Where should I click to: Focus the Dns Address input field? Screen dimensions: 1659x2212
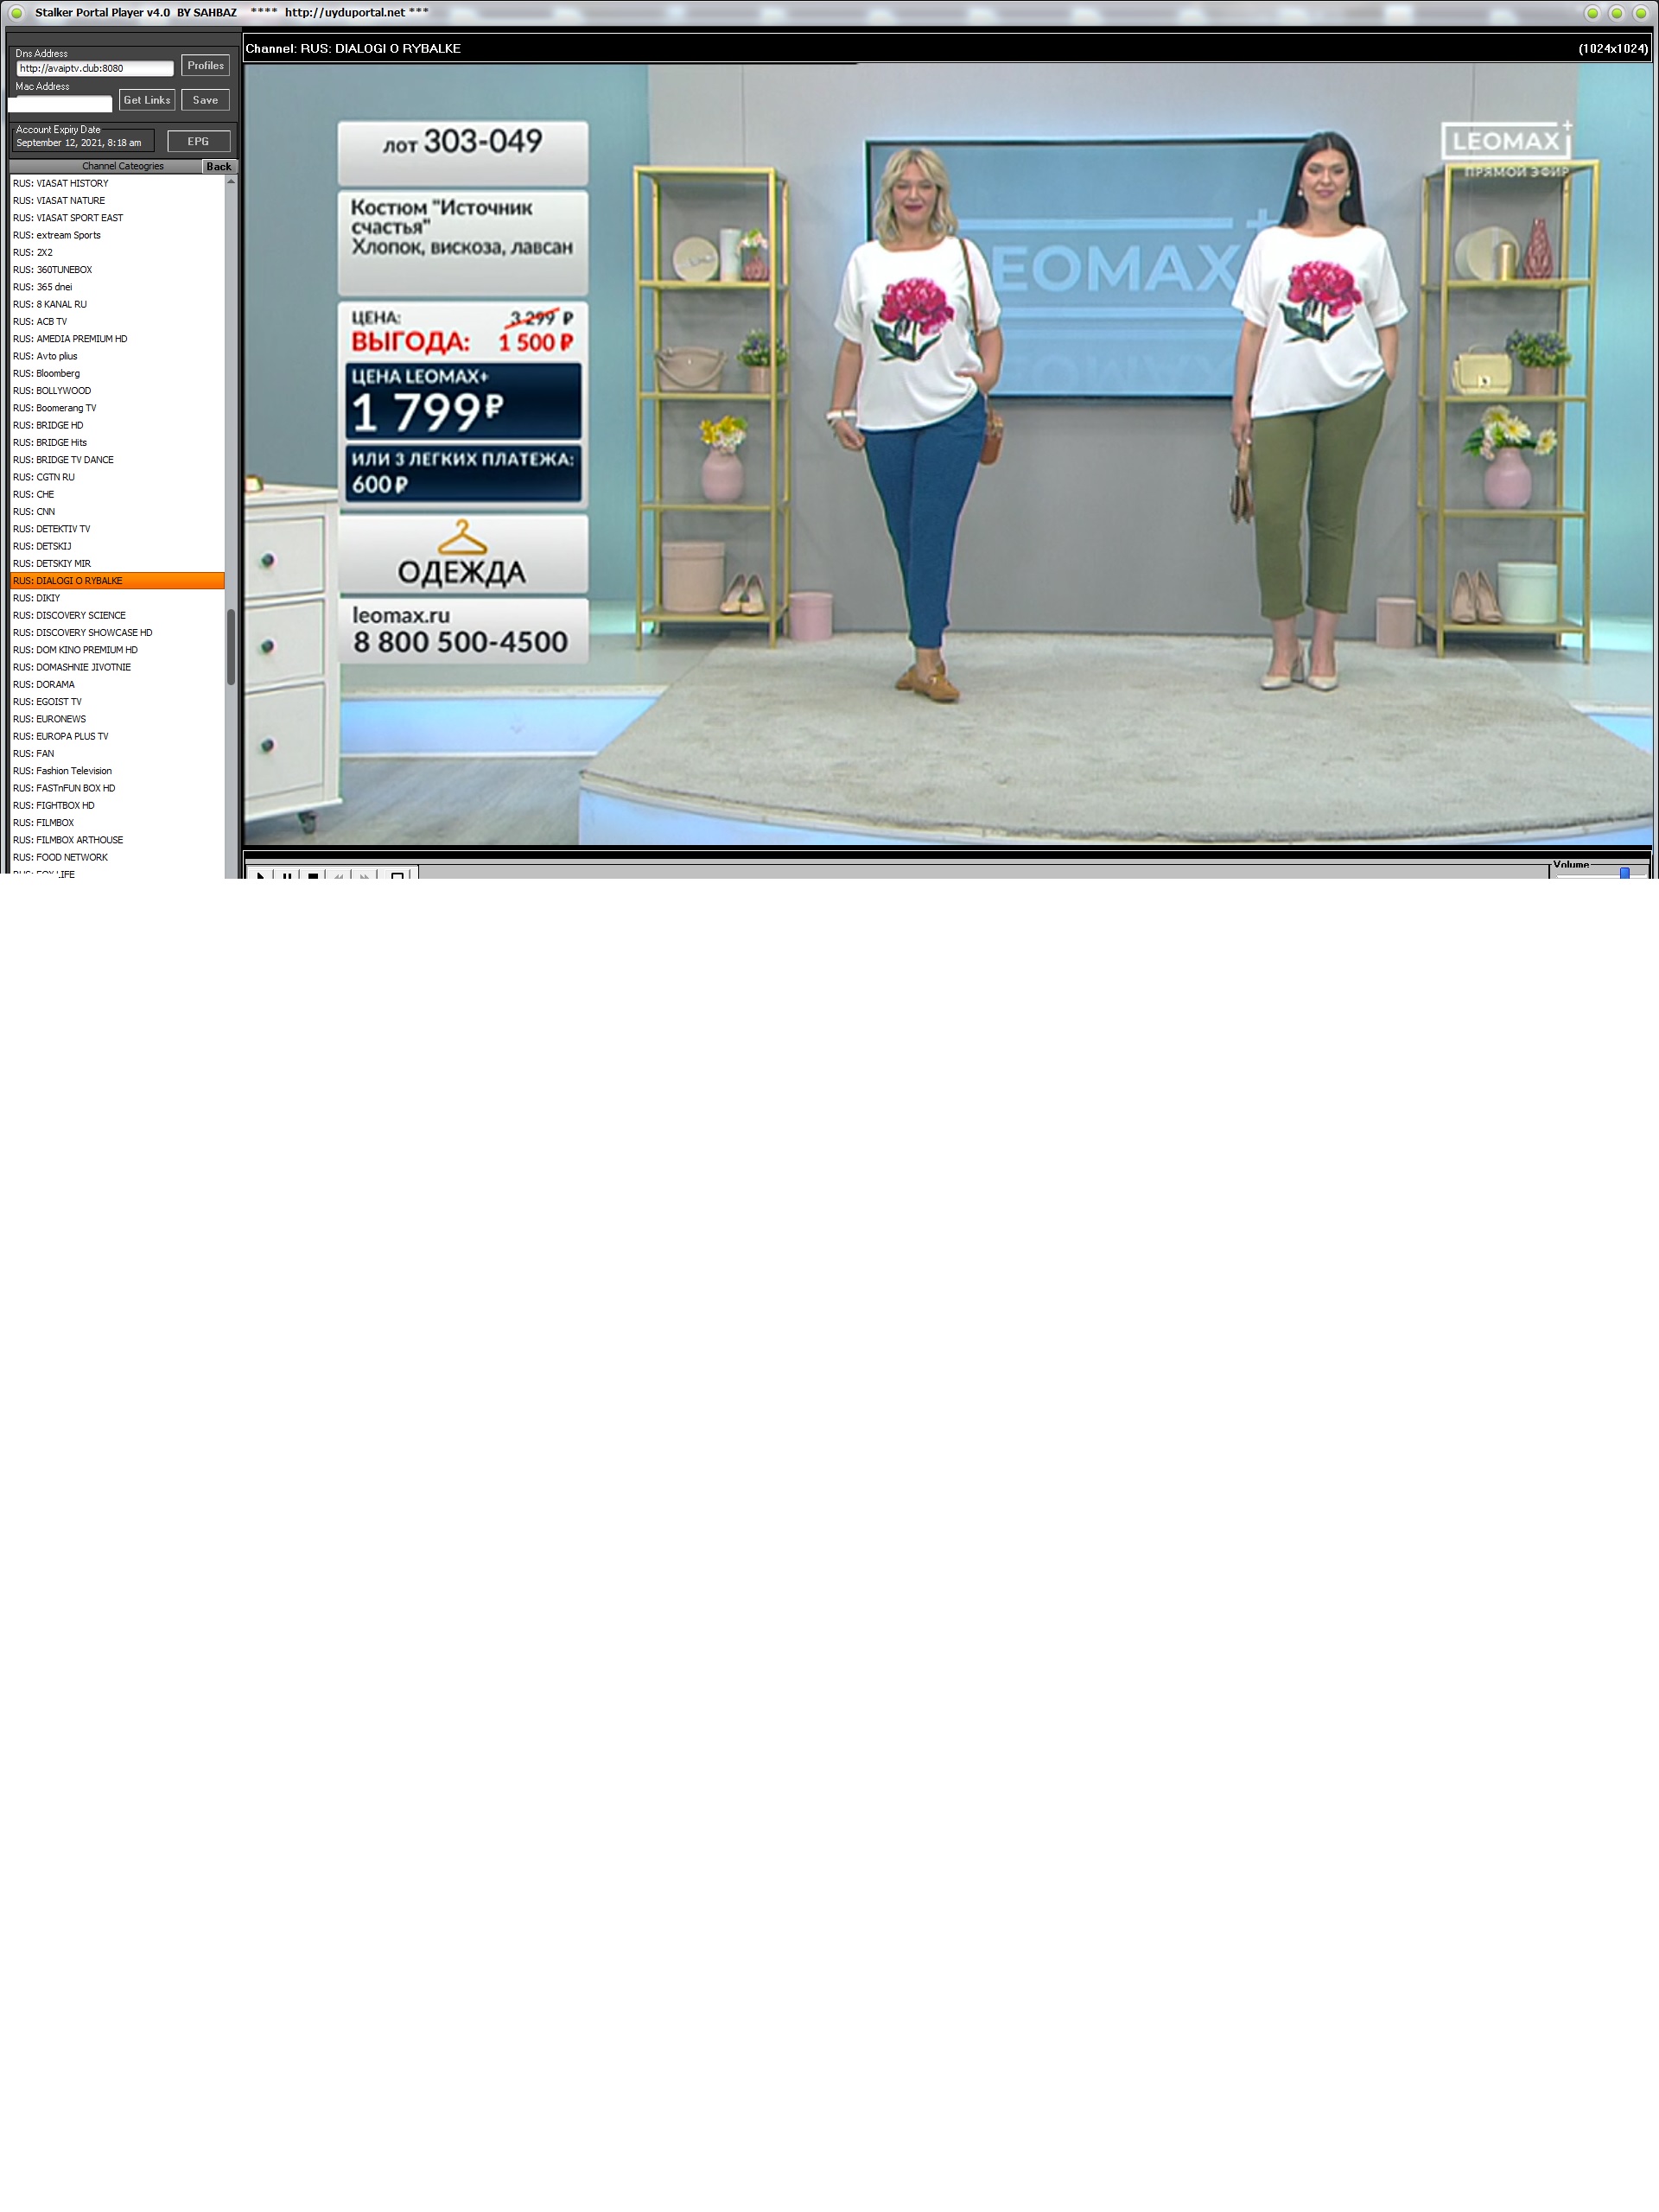click(x=95, y=68)
